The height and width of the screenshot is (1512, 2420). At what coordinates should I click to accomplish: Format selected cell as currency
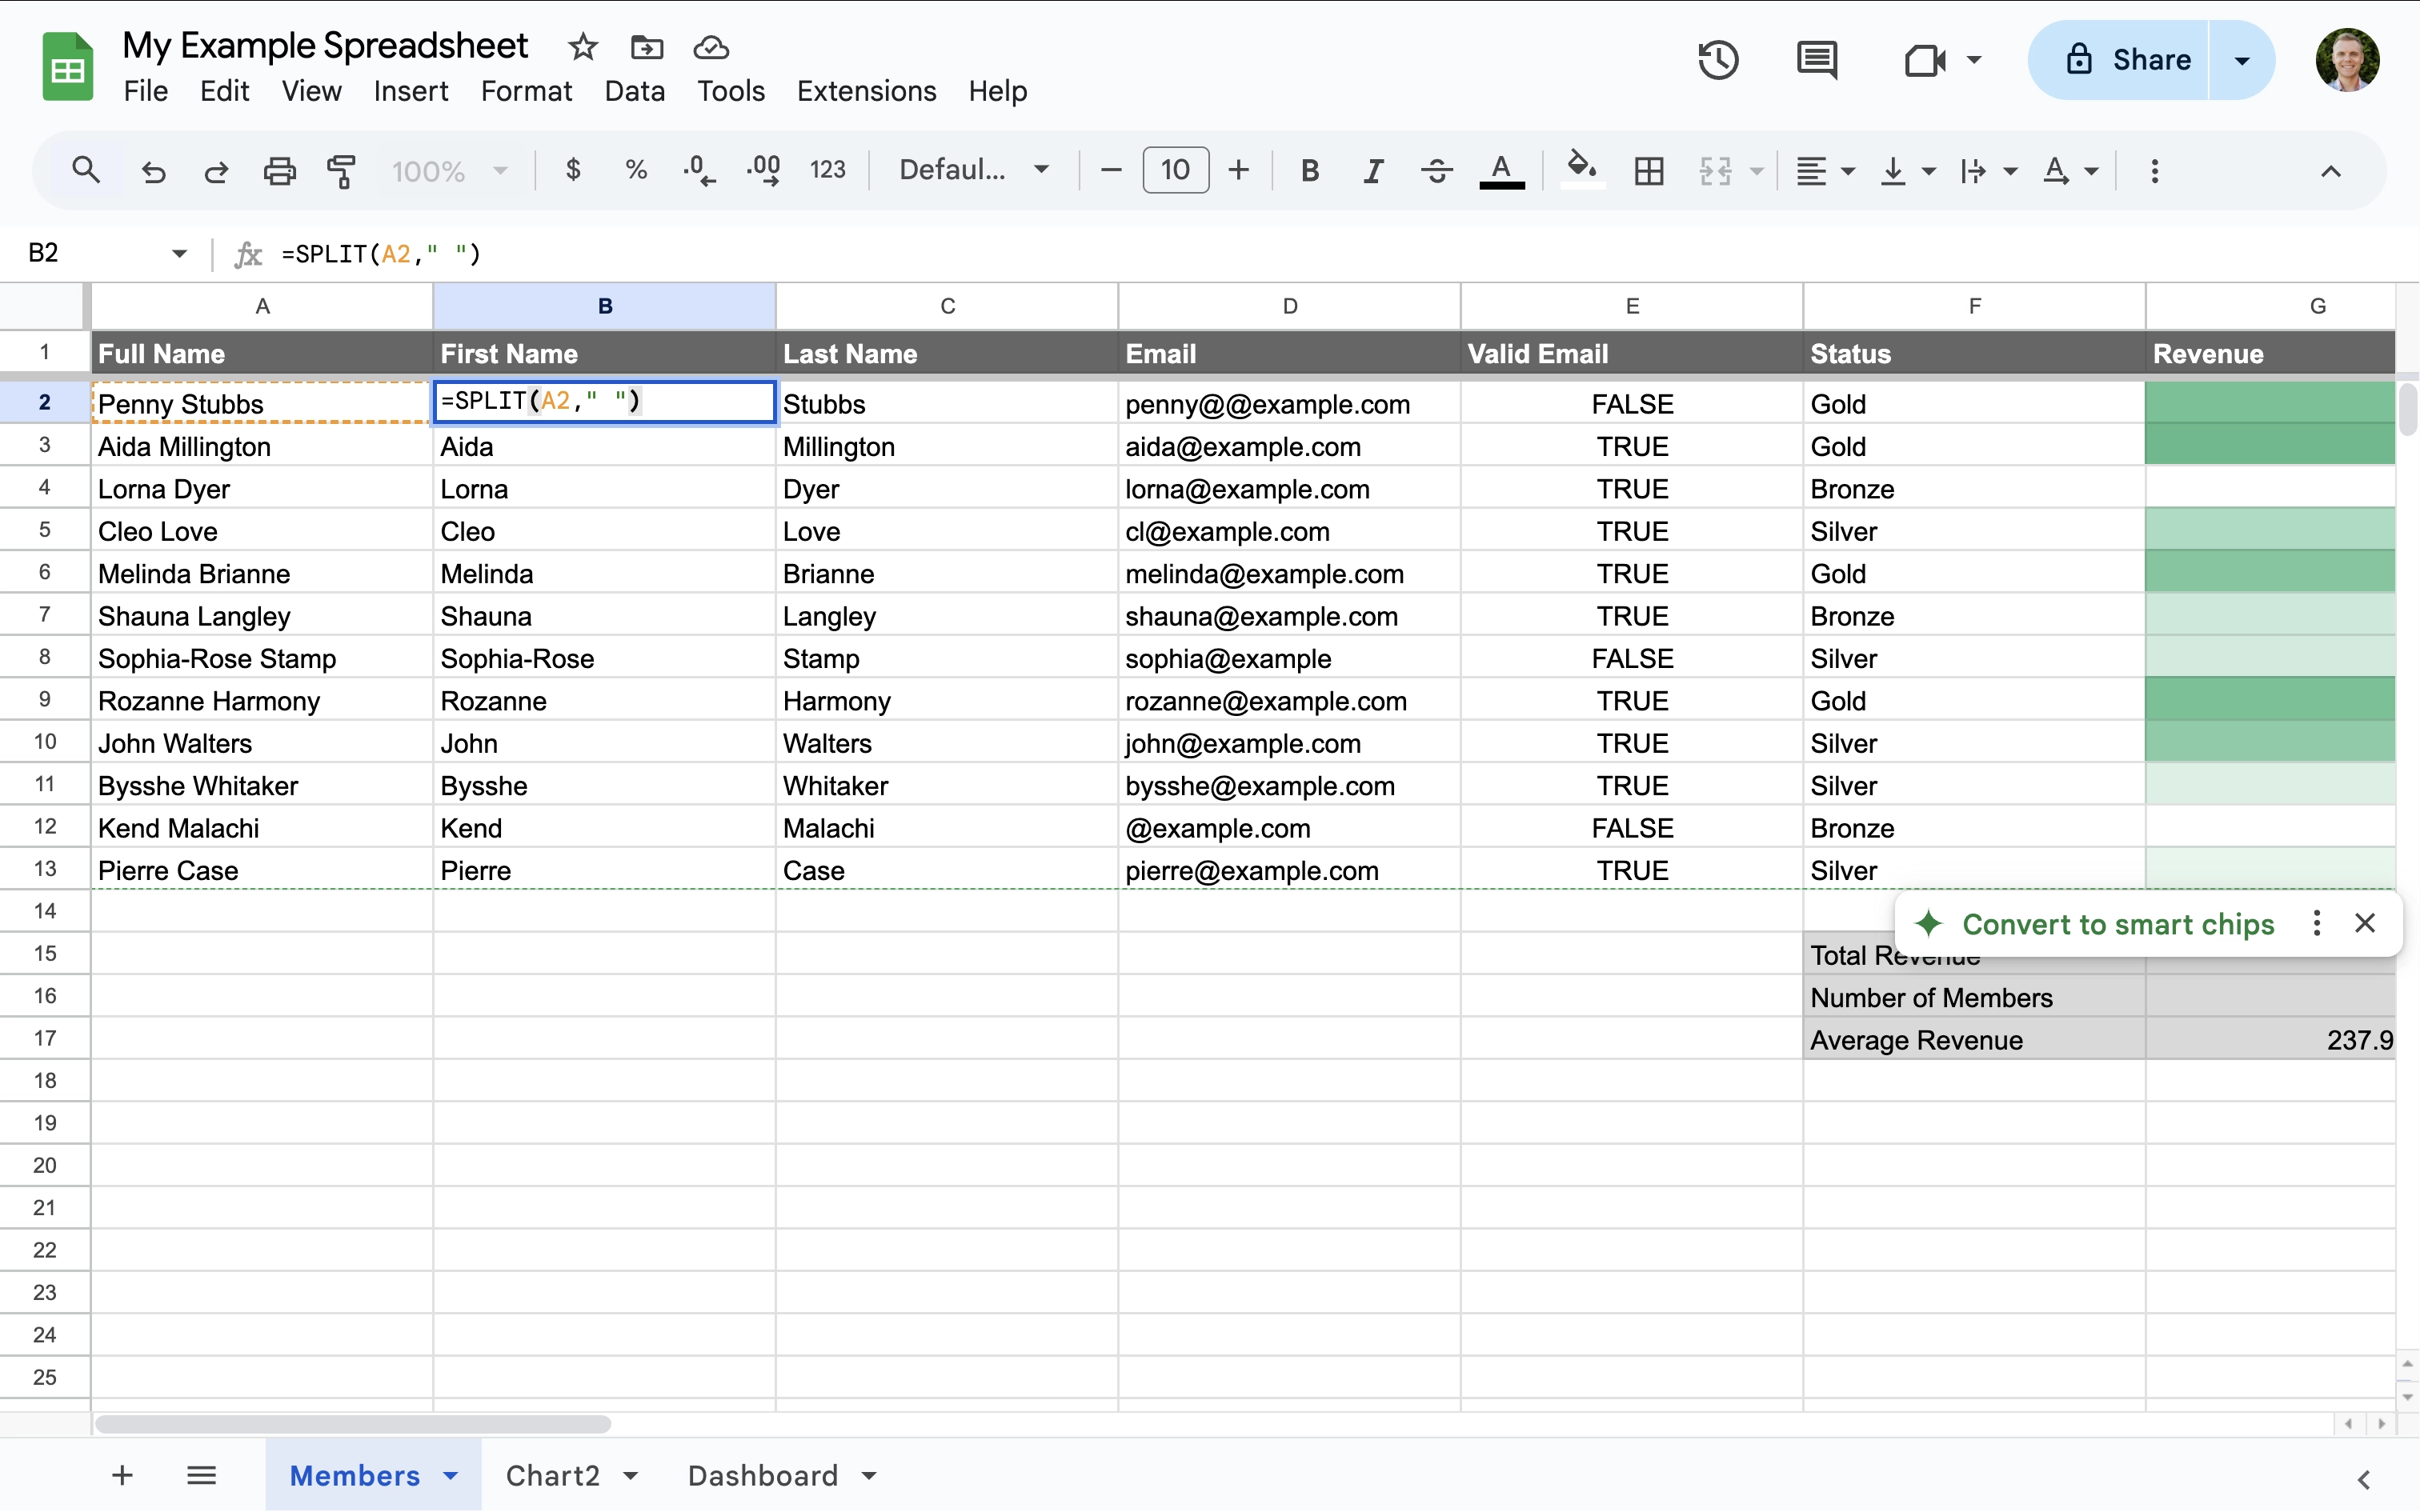[573, 170]
